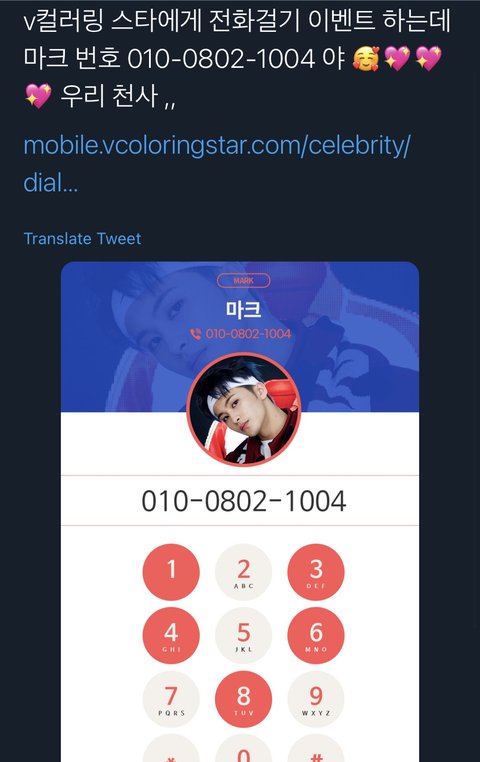Tap keypad digit 8 TUV

pyautogui.click(x=243, y=699)
